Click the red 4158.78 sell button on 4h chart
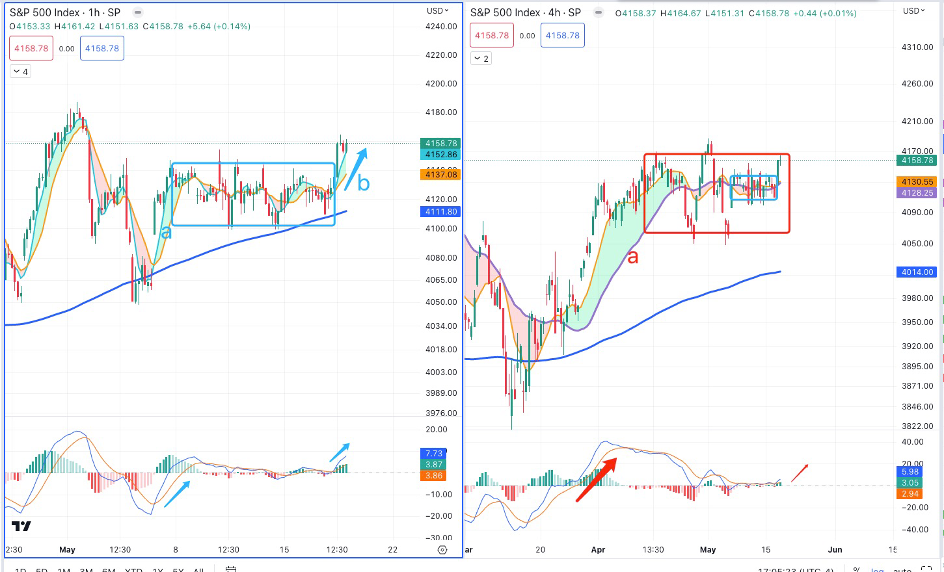The width and height of the screenshot is (944, 572). tap(492, 36)
